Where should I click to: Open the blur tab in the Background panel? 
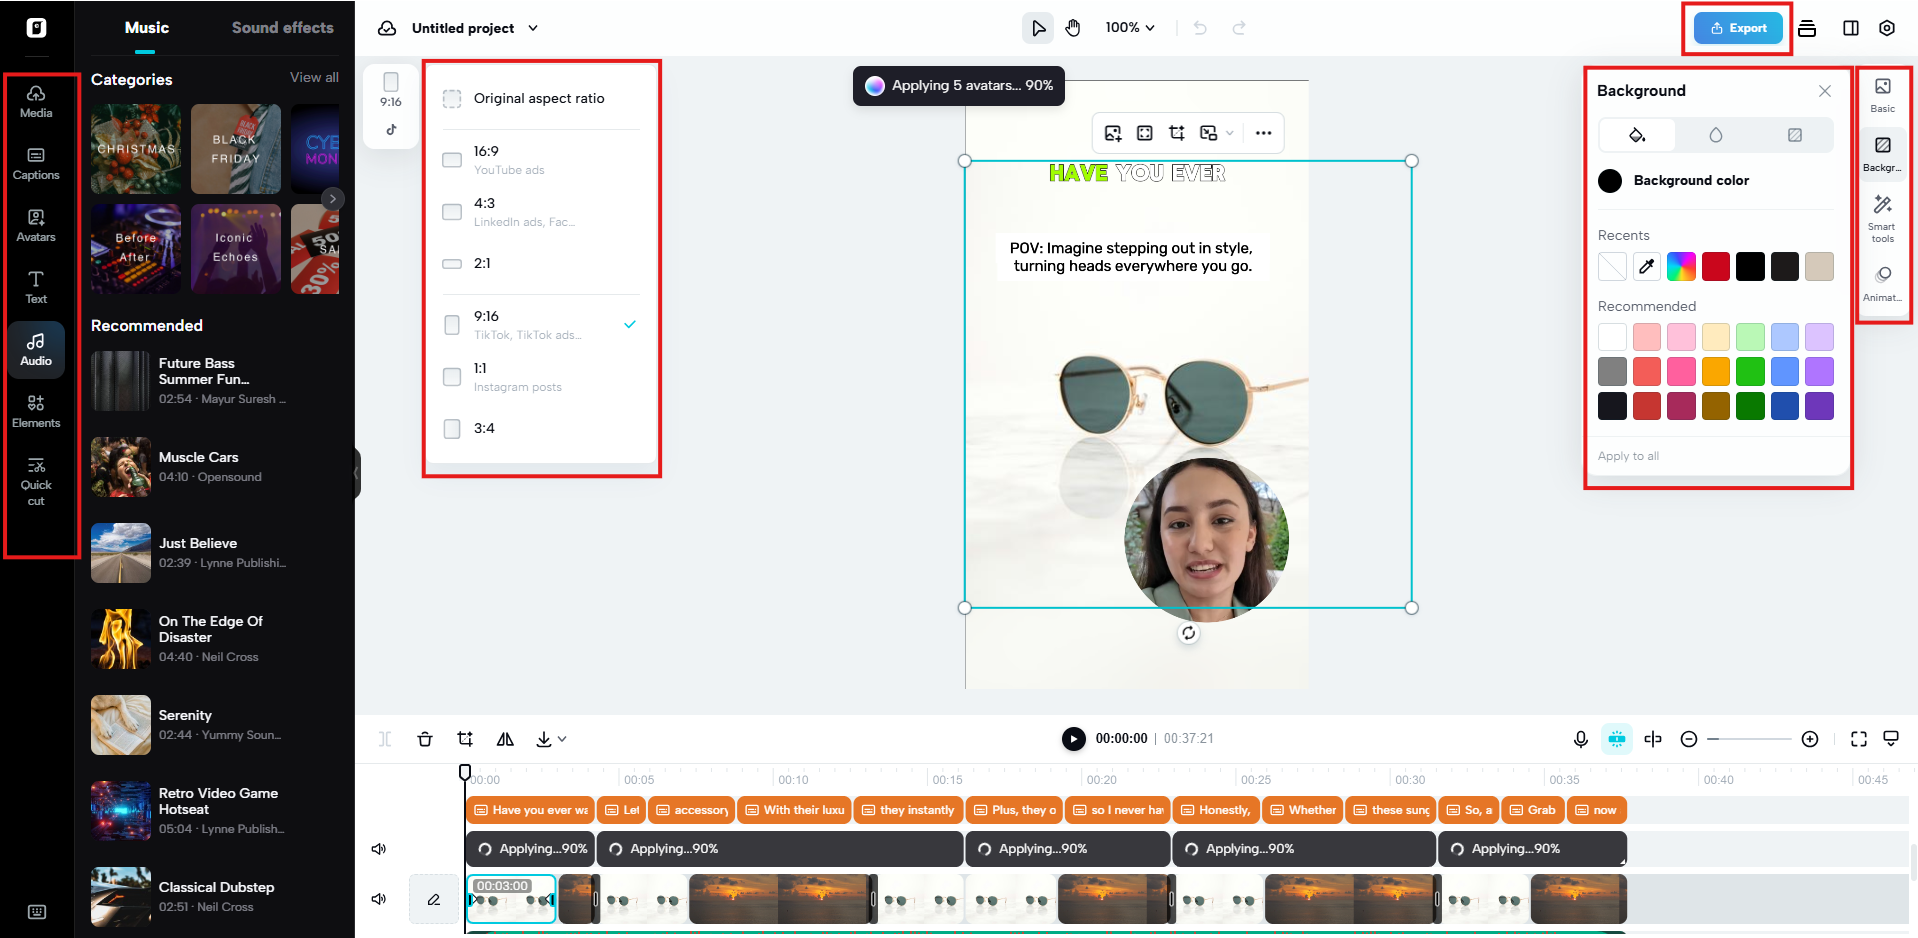[x=1716, y=135]
